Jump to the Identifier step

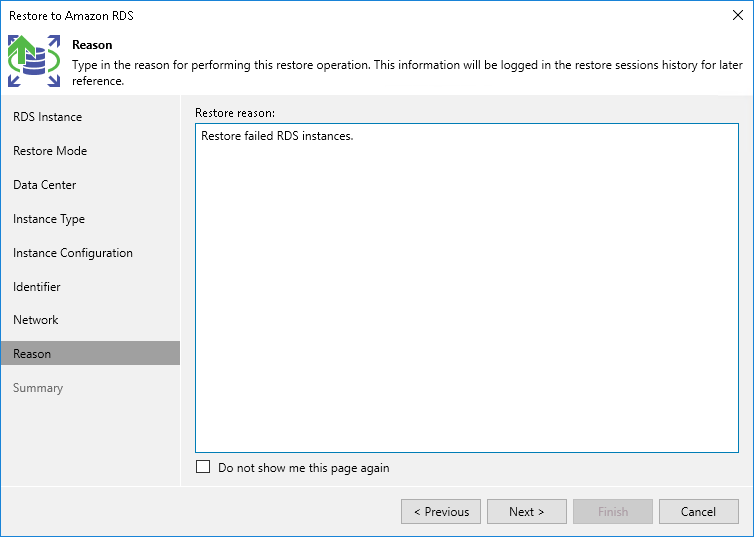click(37, 287)
